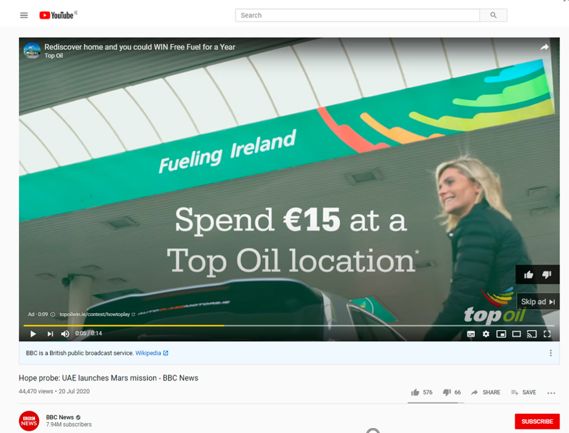
Task: Open more actions ellipsis beside SAVE
Action: tap(551, 393)
